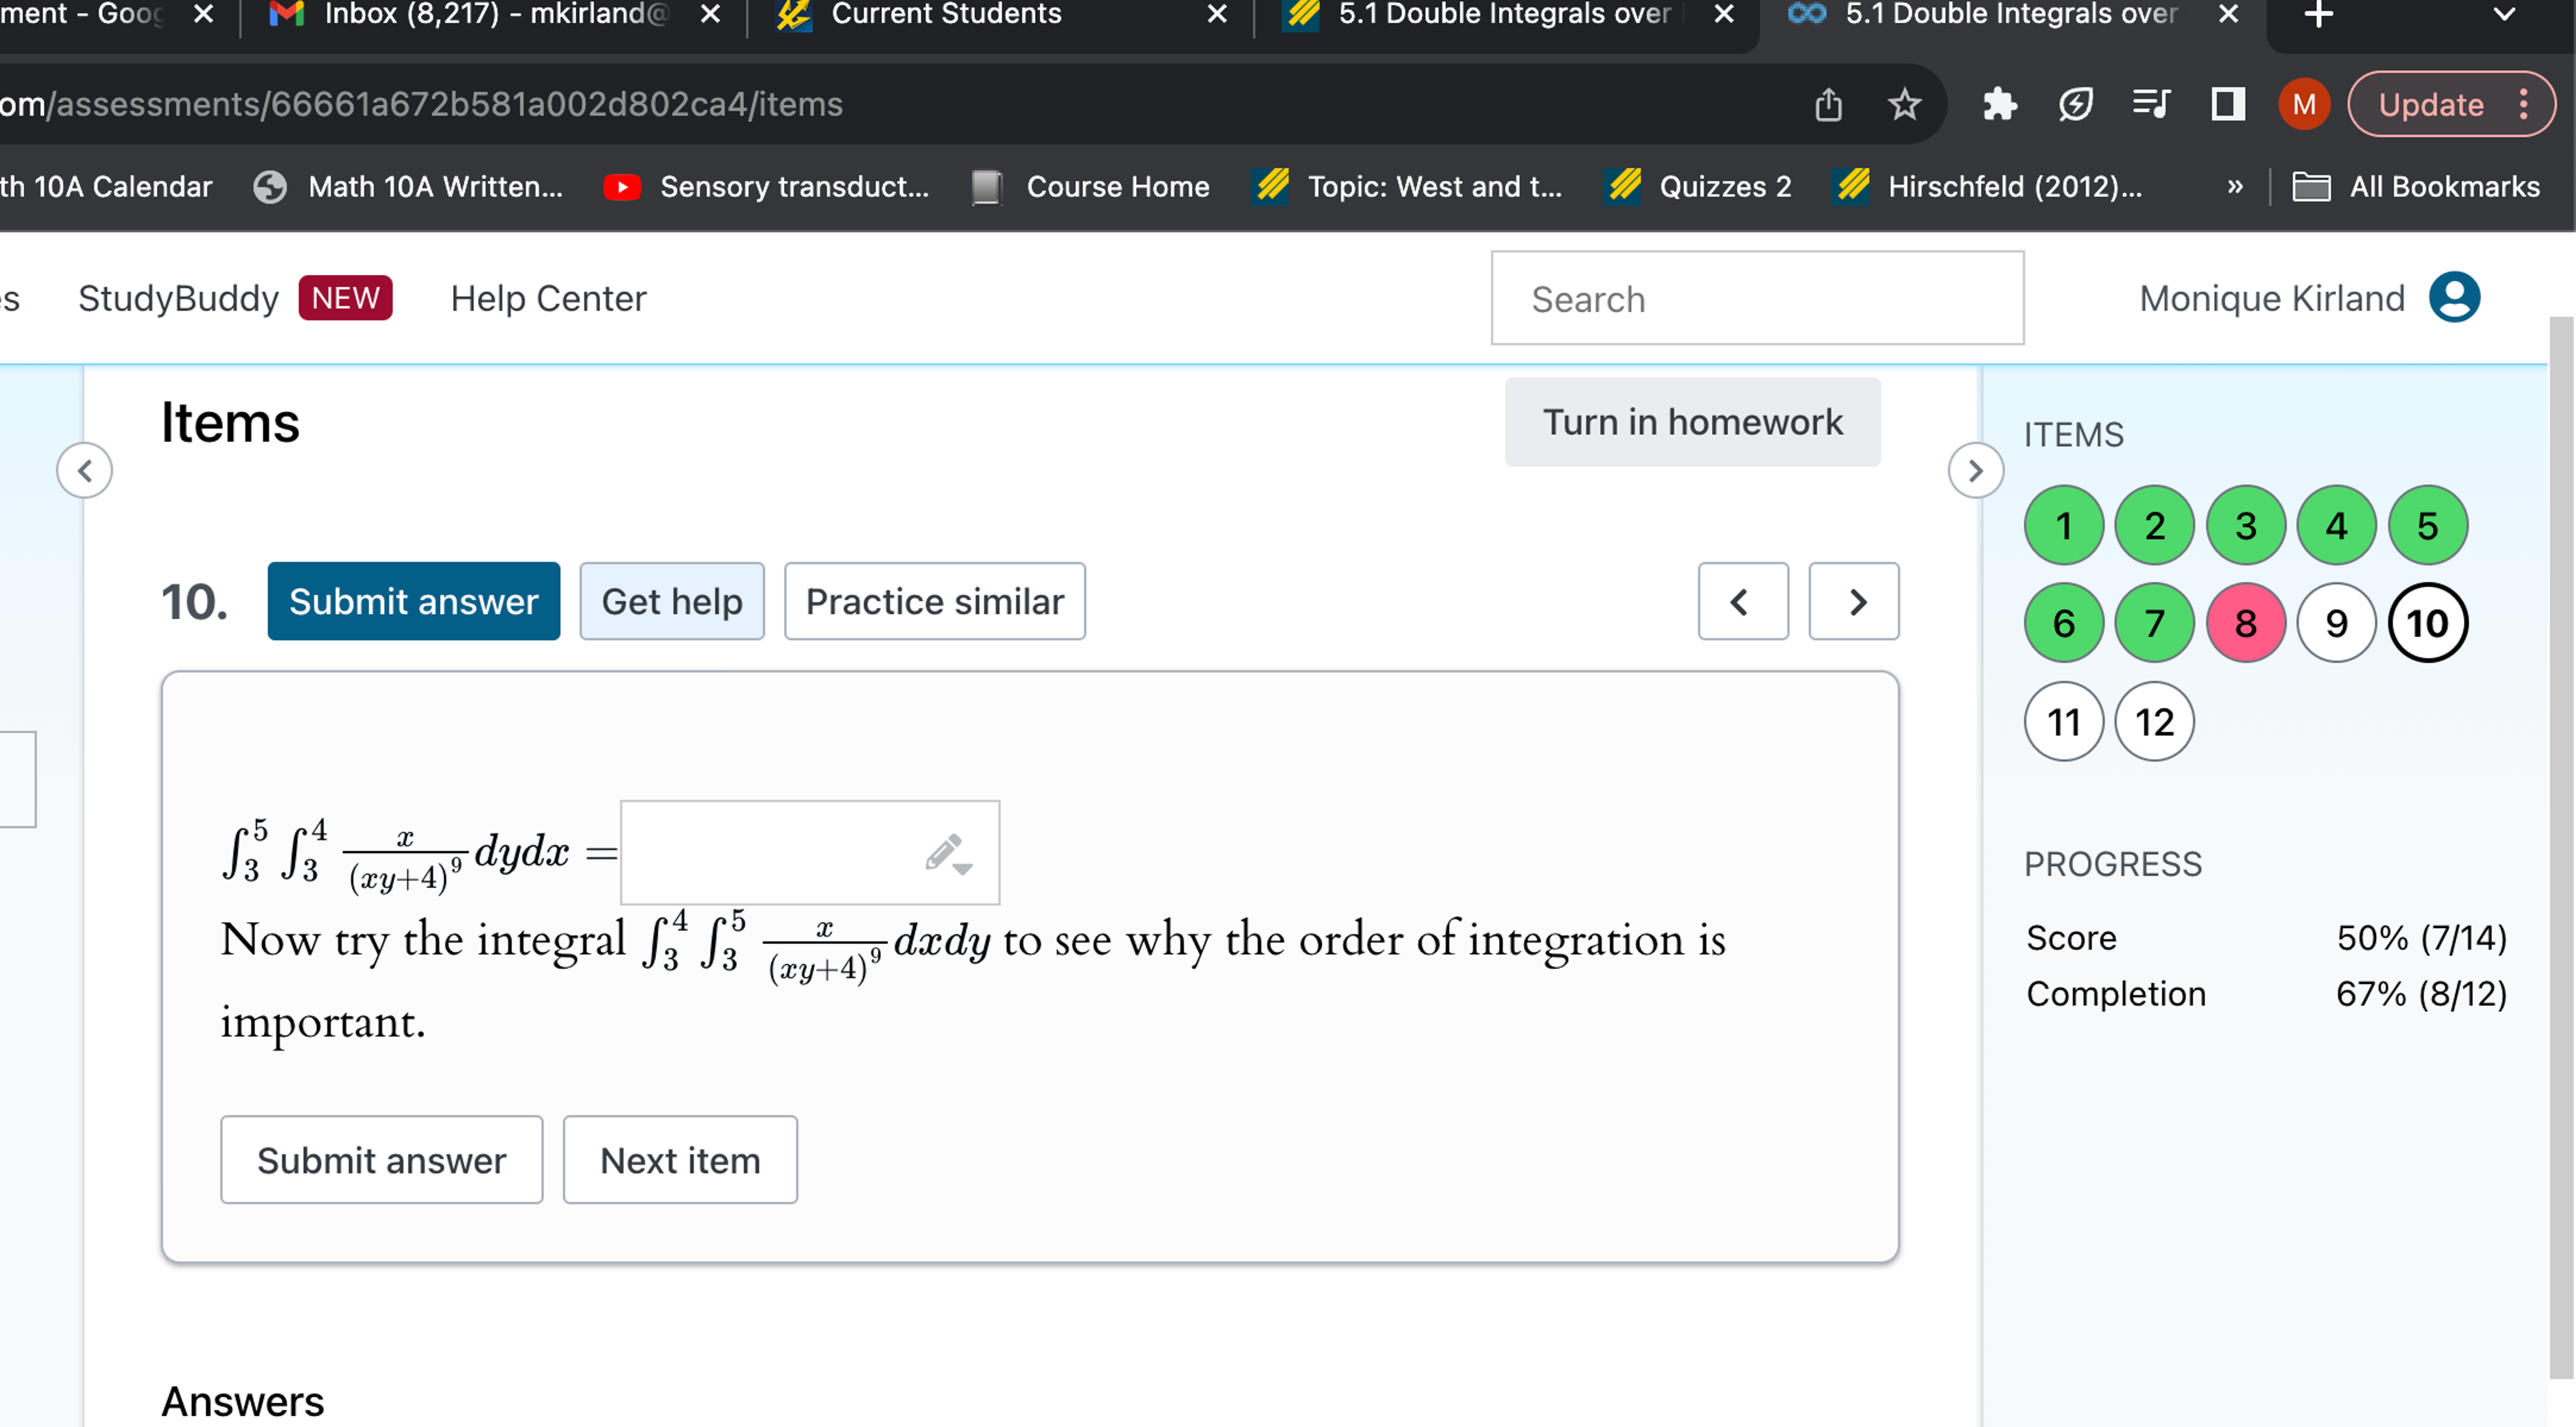Click the Turn in homework button
Screen dimensions: 2576x1427
click(1691, 421)
